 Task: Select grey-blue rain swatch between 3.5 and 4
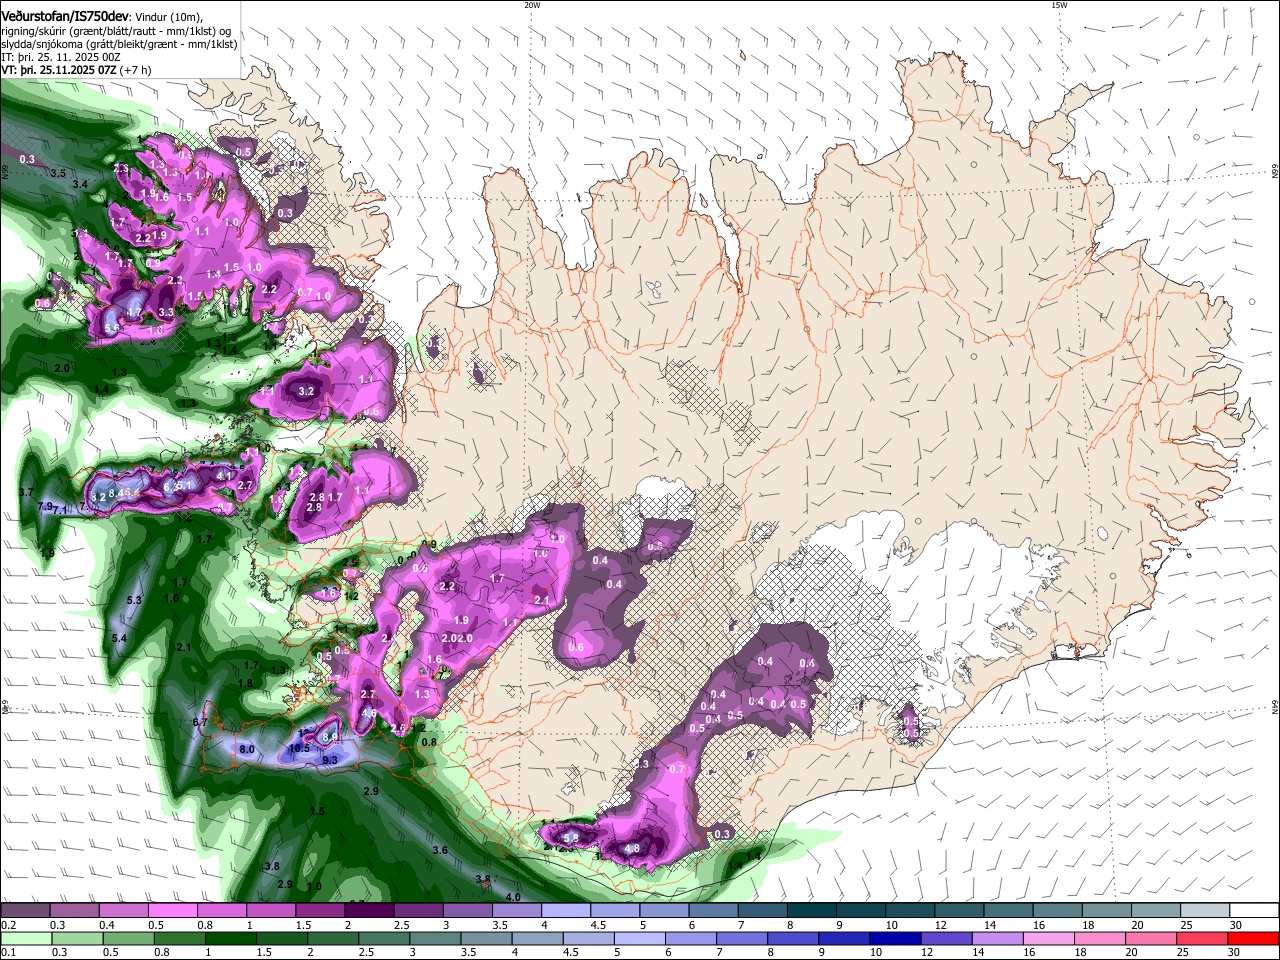point(485,938)
